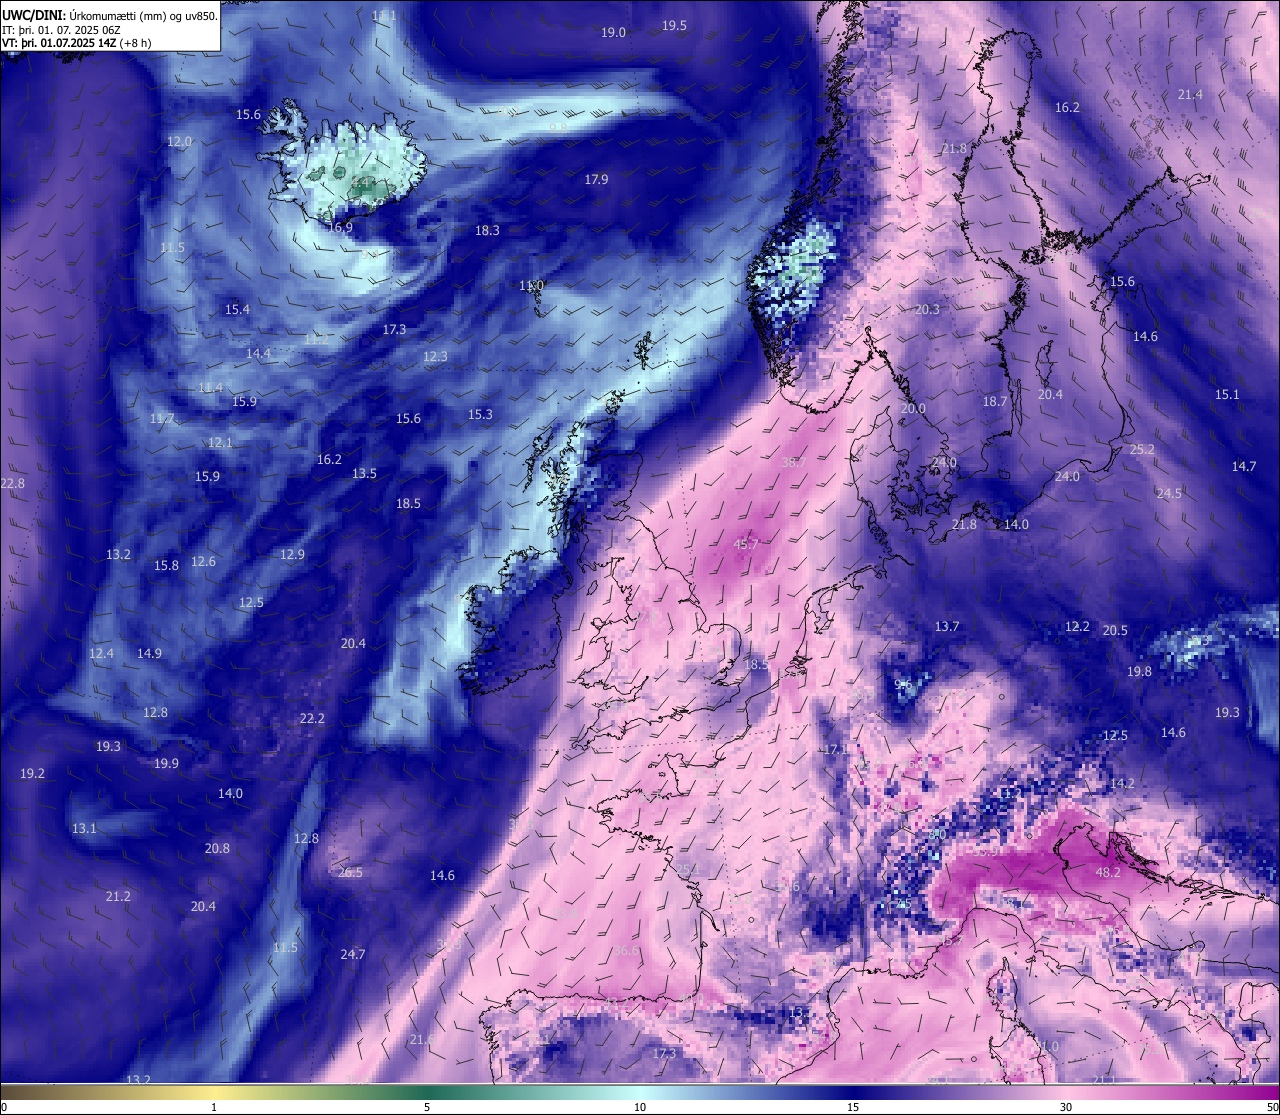Image resolution: width=1280 pixels, height=1115 pixels.
Task: Click the 19.8 value over eastern Europe
Action: 1139,671
